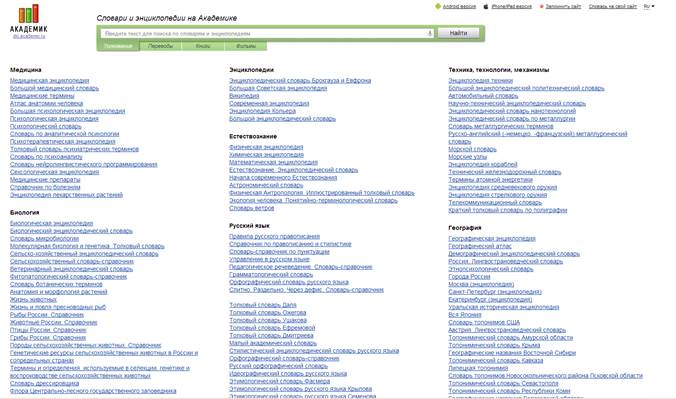Screen dimensions: 676x399
Task: Focus the dictionary search text field
Action: pos(267,33)
